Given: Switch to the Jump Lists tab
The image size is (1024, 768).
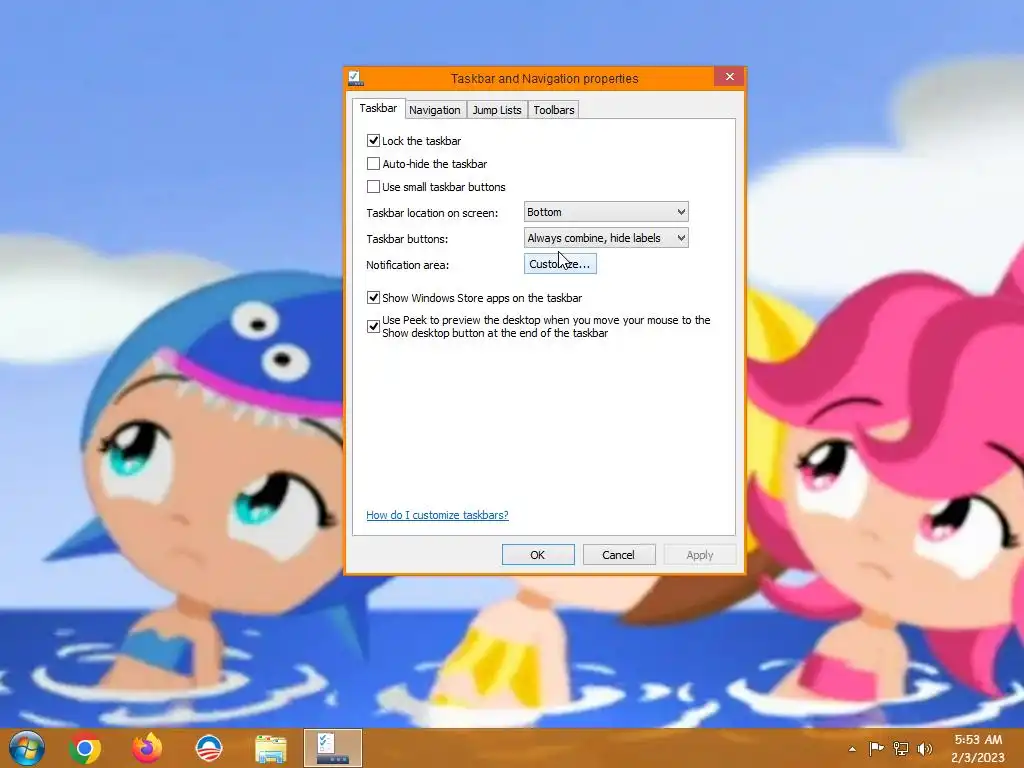Looking at the screenshot, I should coord(497,110).
